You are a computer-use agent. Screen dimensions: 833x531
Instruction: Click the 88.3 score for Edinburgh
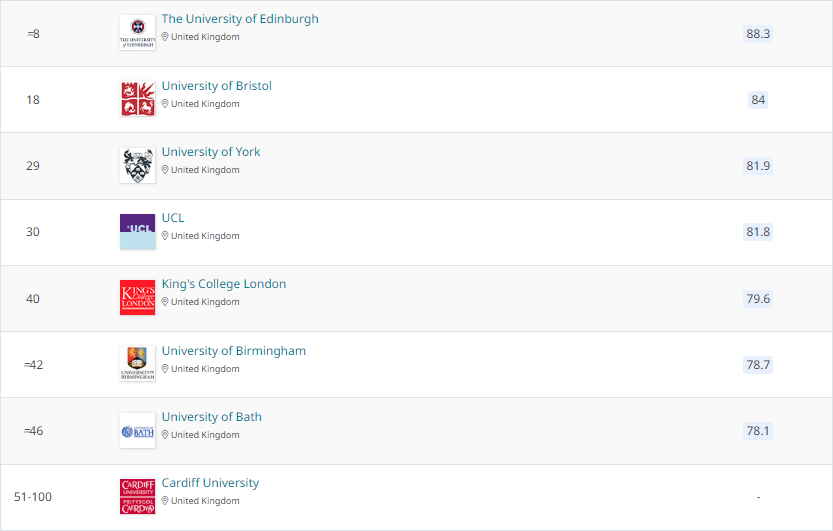[758, 33]
